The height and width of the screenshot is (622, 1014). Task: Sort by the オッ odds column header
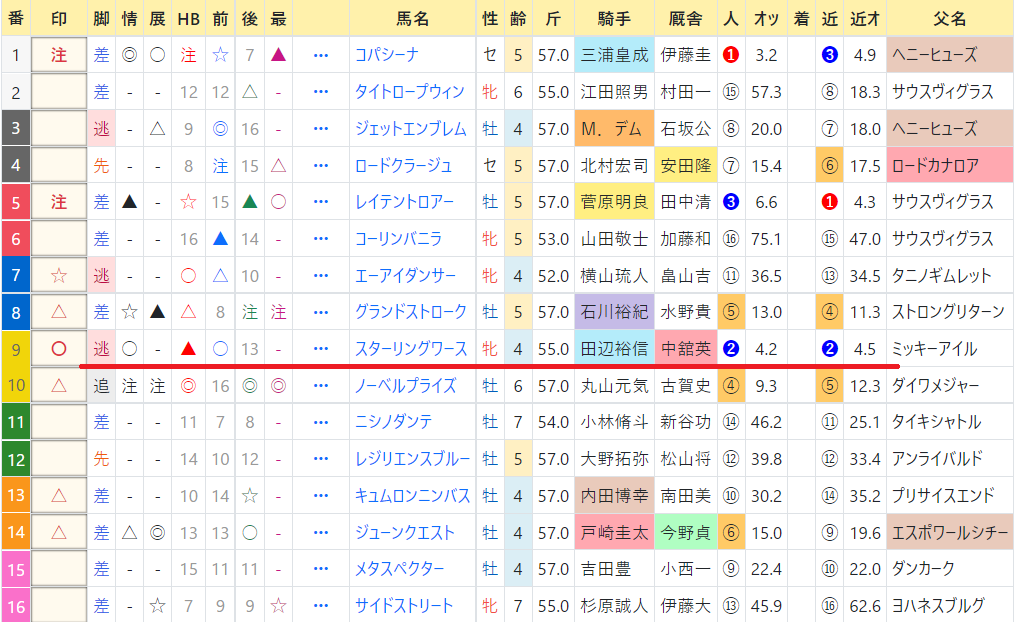pos(766,18)
